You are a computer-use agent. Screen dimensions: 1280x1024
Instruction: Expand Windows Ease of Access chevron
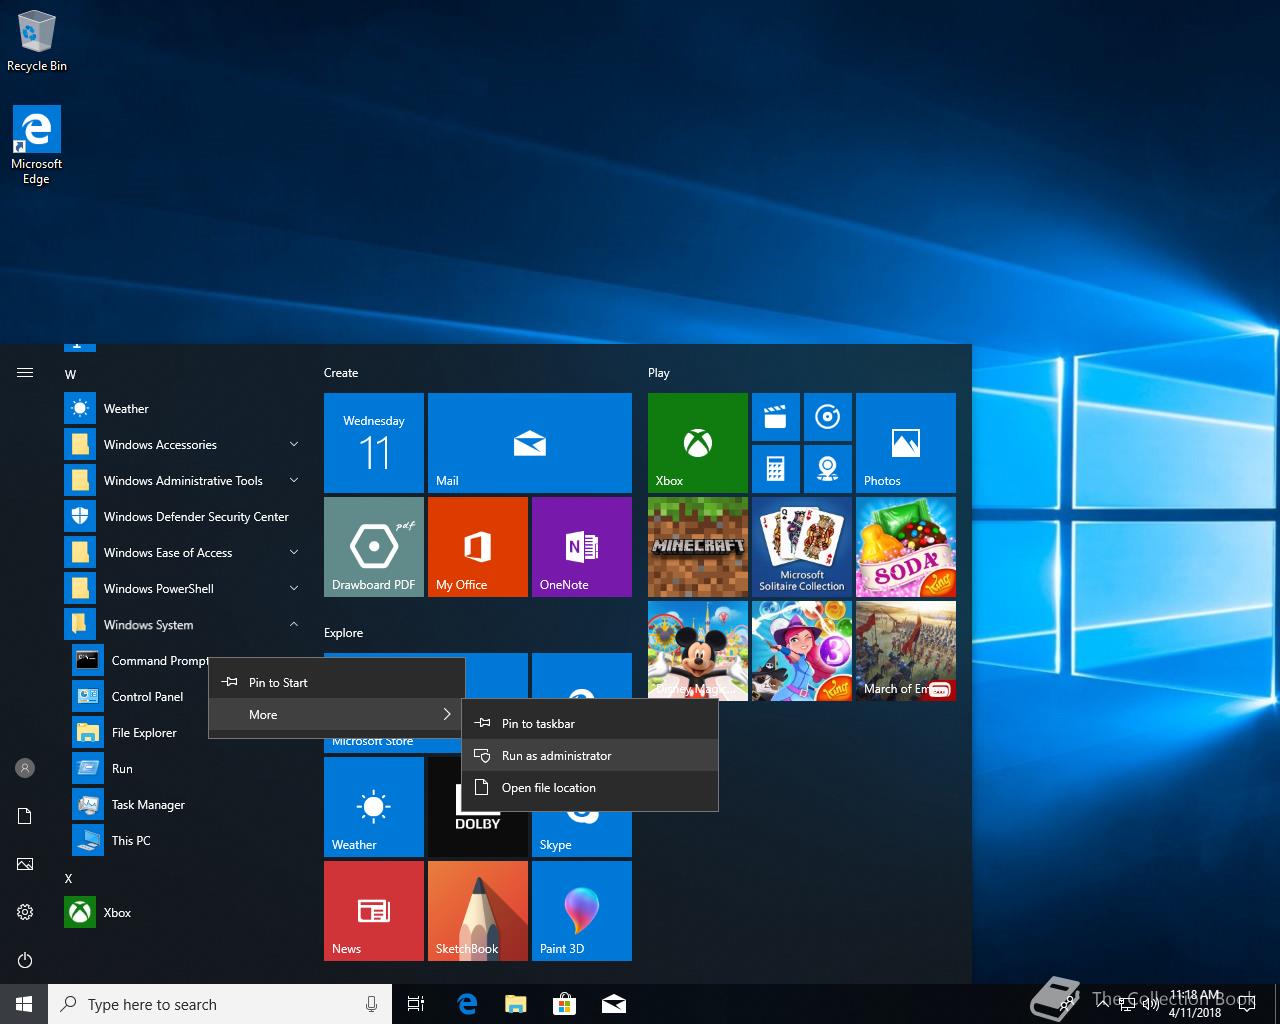(x=294, y=552)
